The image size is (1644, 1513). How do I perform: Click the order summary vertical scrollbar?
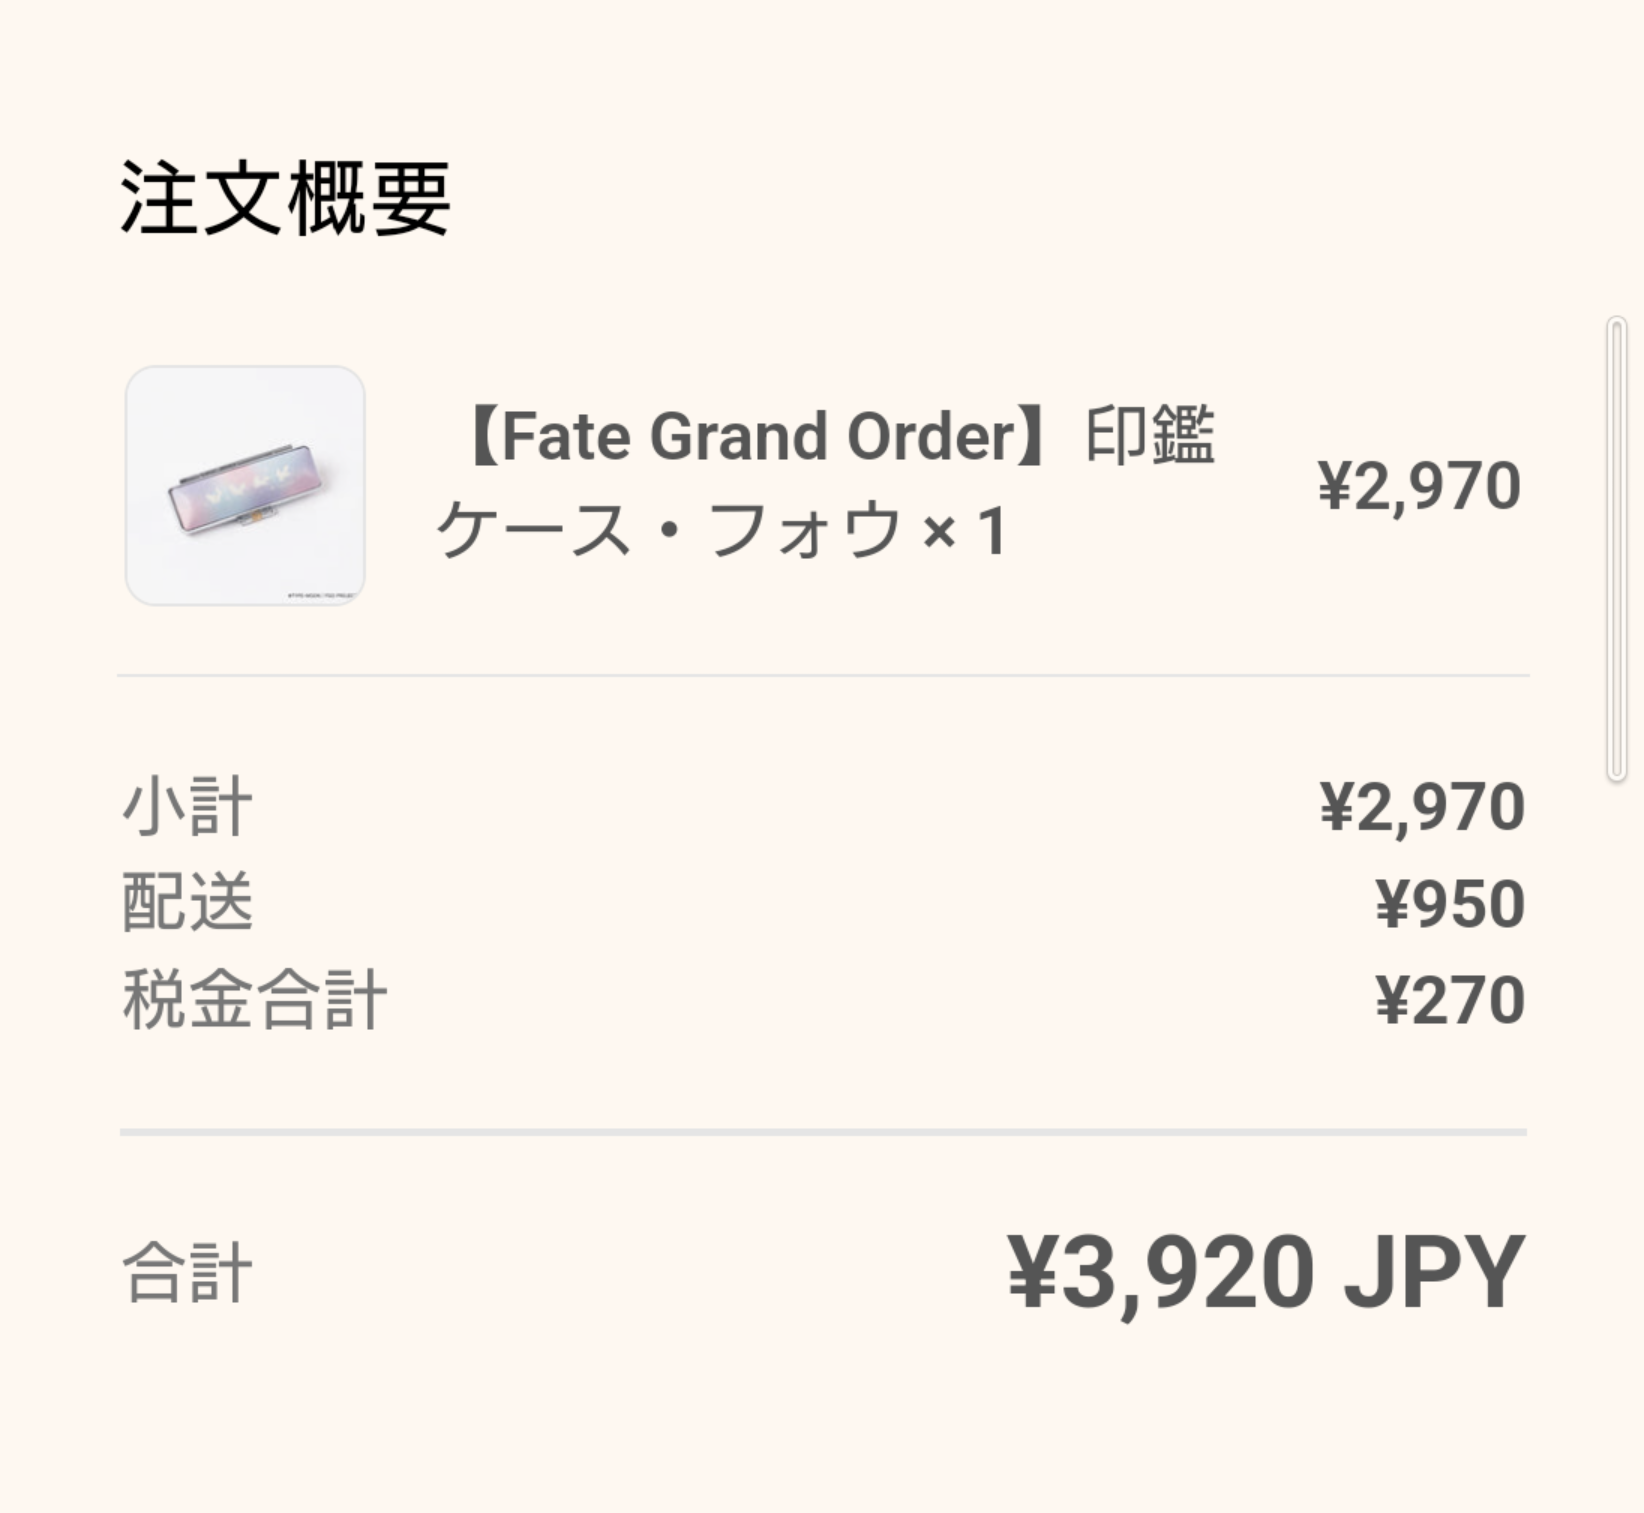[1616, 549]
